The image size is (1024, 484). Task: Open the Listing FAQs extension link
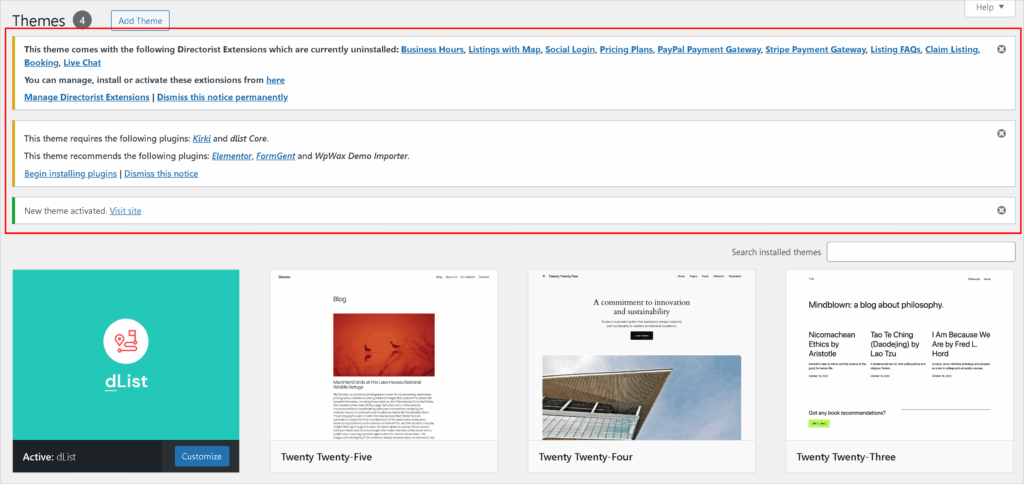click(x=895, y=50)
